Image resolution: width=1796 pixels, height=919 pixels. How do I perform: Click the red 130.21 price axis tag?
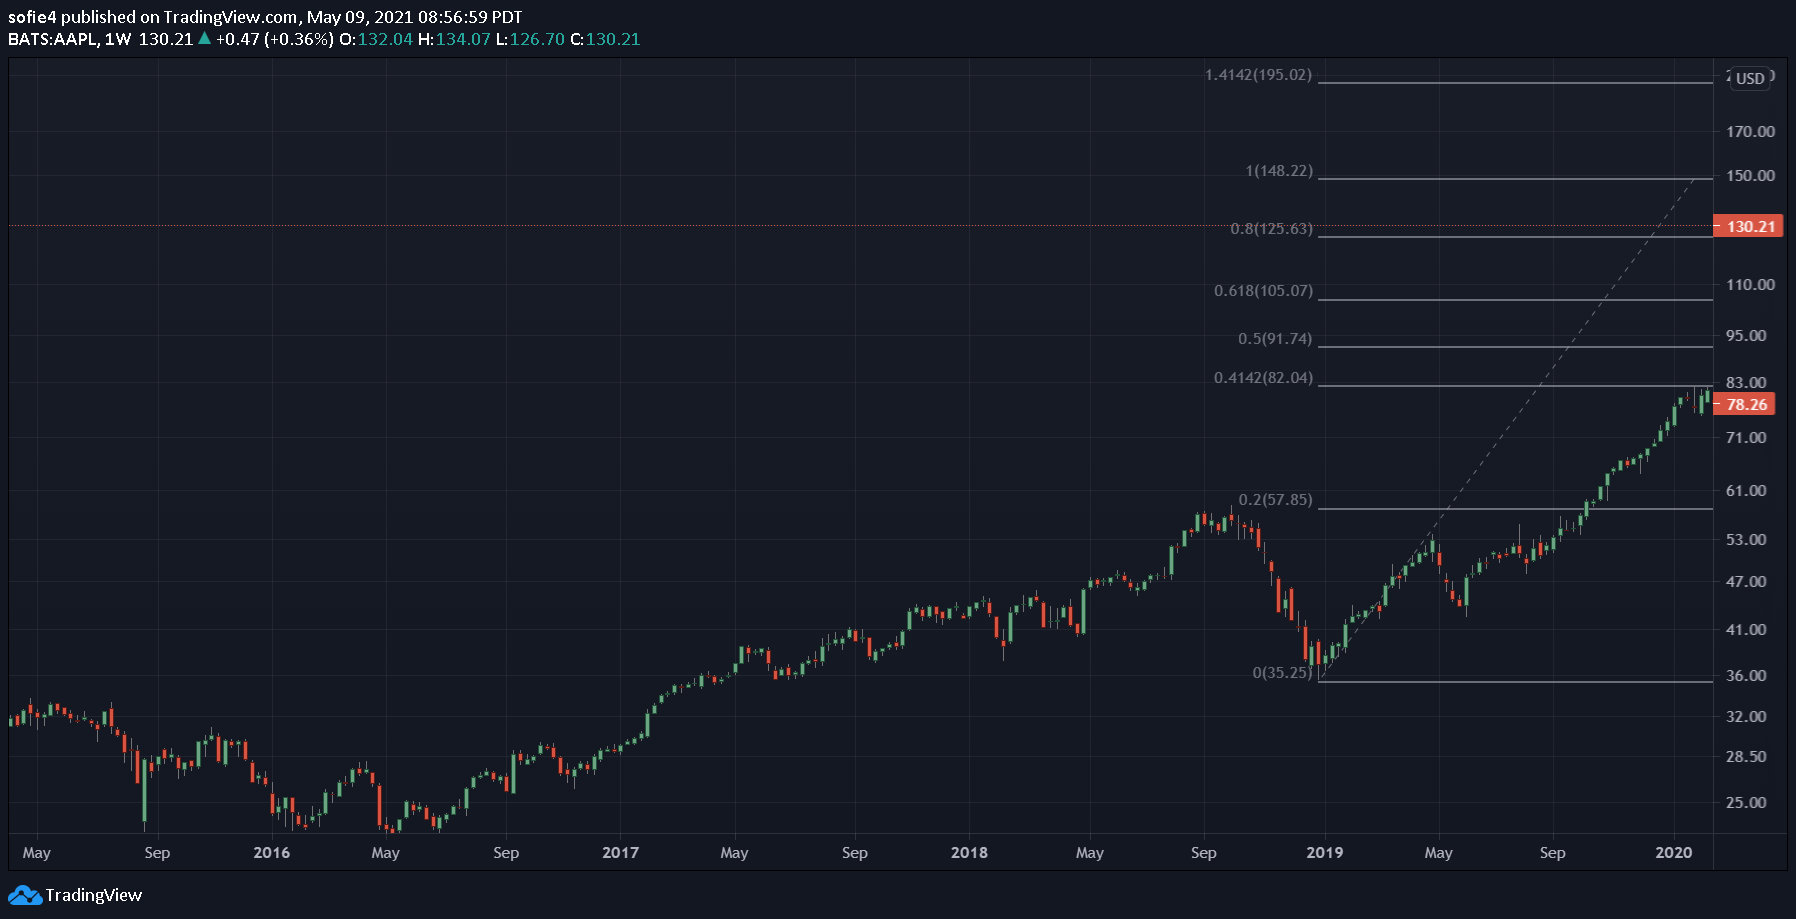pyautogui.click(x=1748, y=226)
